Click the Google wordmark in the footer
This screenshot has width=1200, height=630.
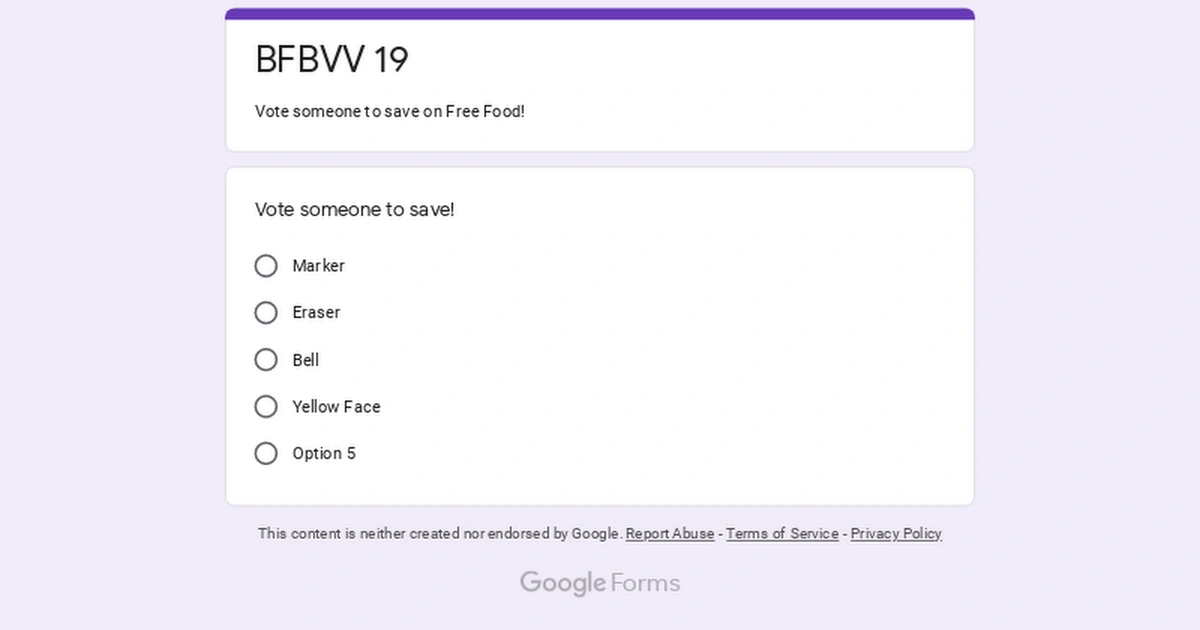(x=560, y=582)
